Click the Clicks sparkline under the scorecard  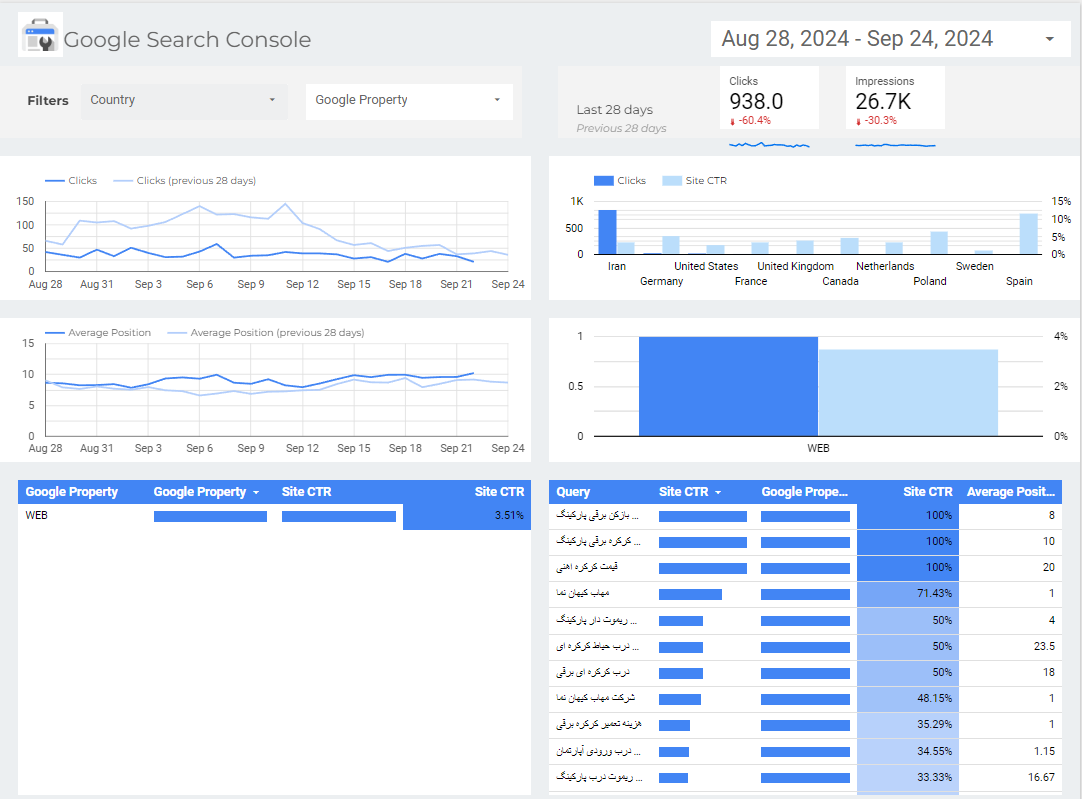(x=769, y=145)
